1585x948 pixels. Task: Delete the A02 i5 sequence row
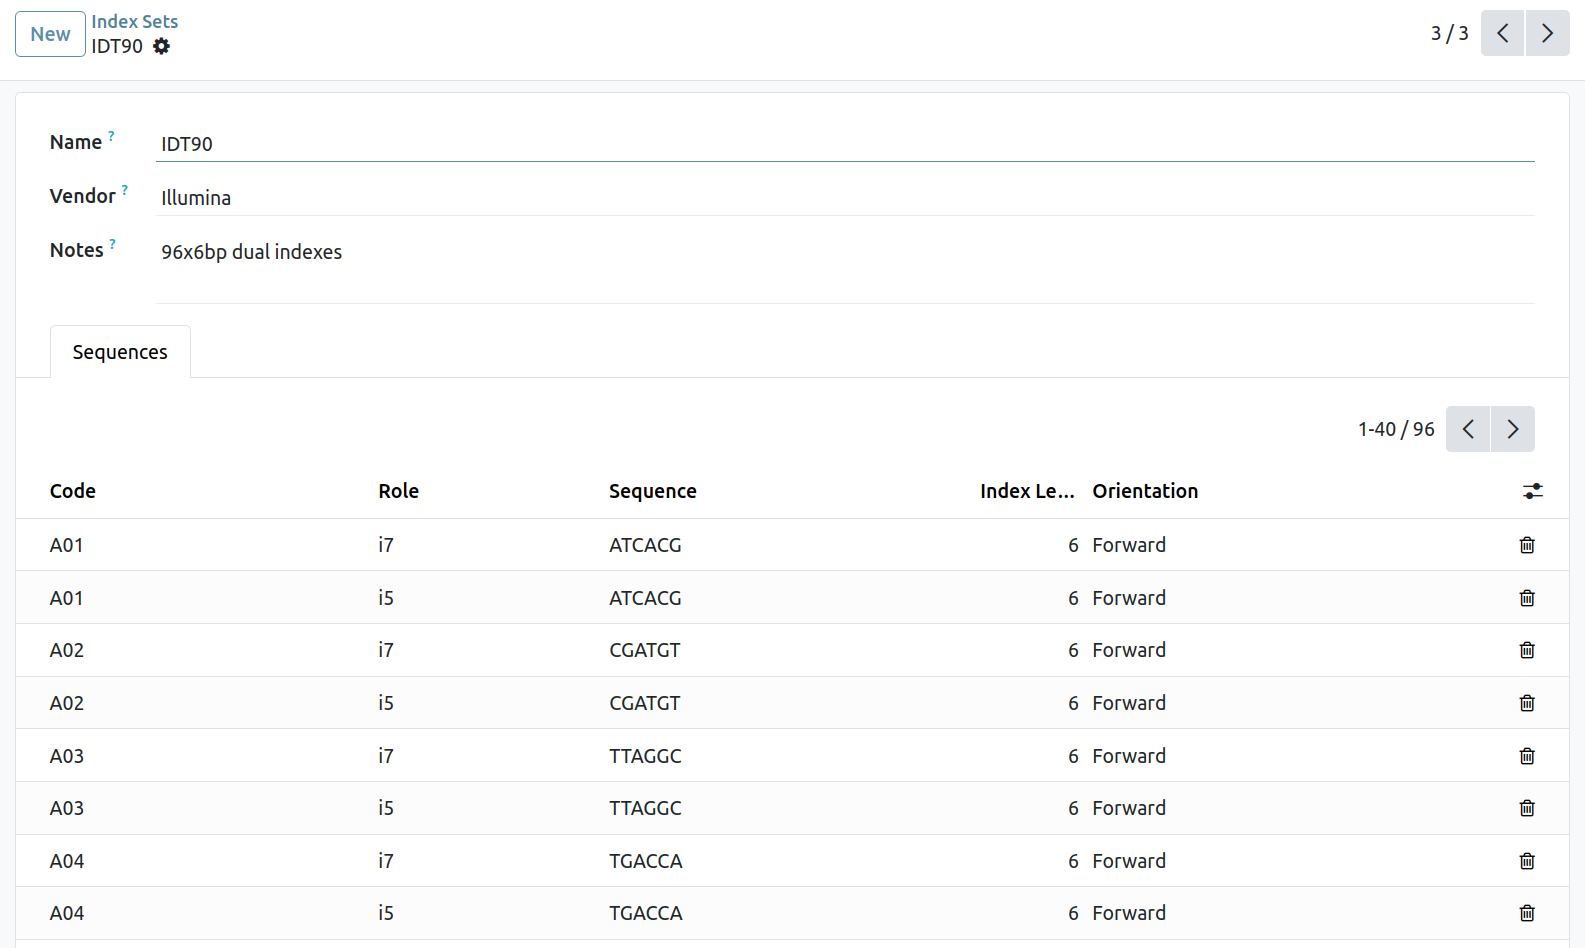1526,703
